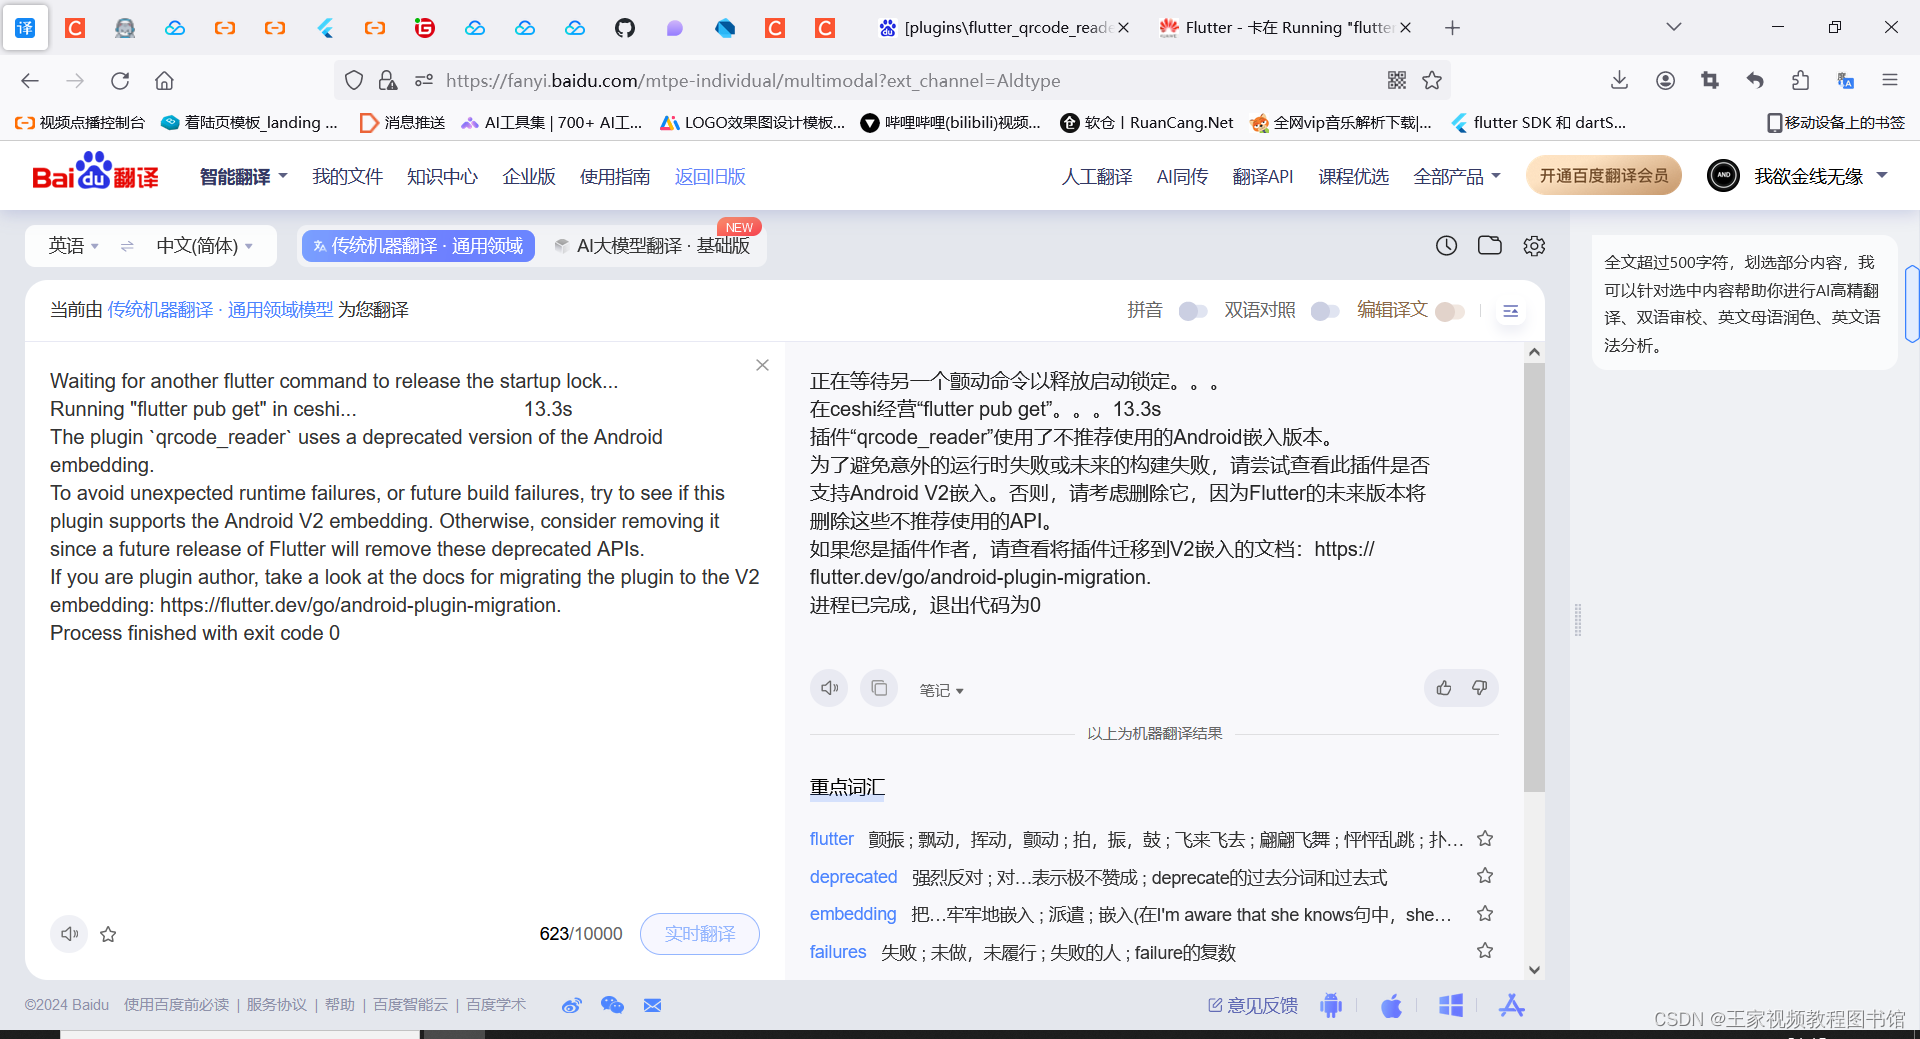Enable the 编辑译文 toggle
The width and height of the screenshot is (1920, 1039).
(1449, 311)
